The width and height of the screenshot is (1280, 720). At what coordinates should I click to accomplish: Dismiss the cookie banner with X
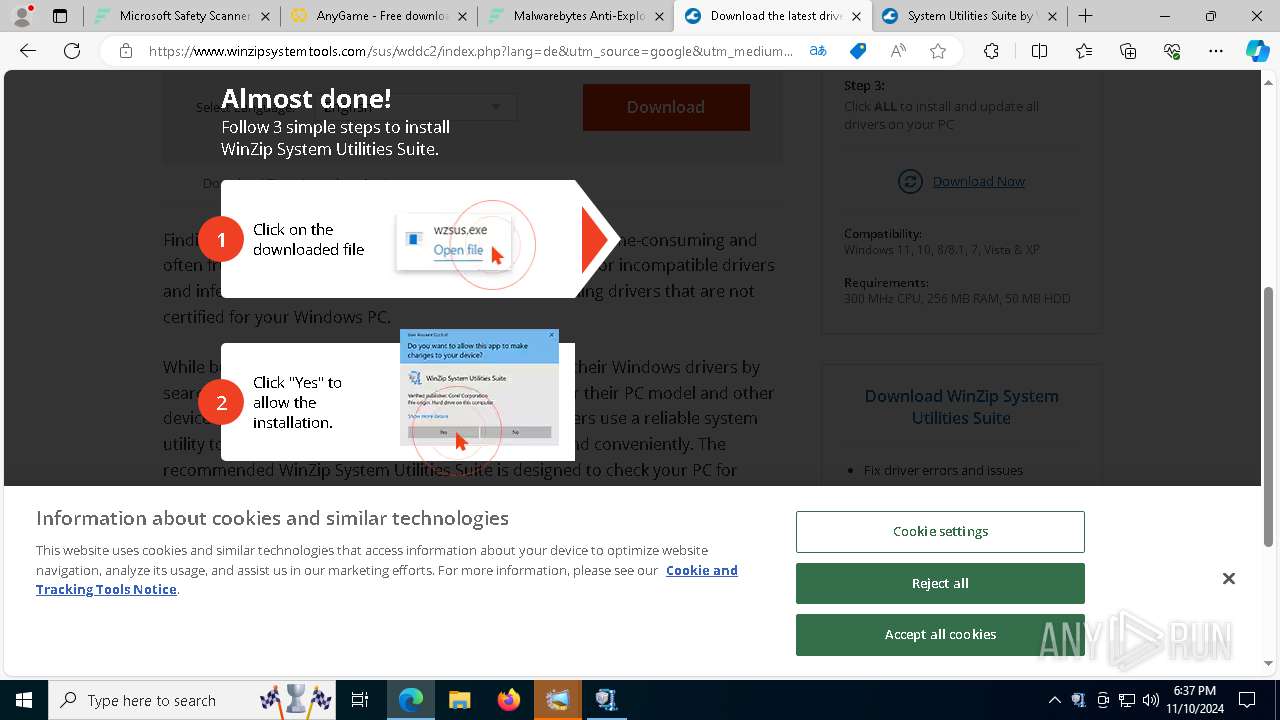tap(1229, 579)
